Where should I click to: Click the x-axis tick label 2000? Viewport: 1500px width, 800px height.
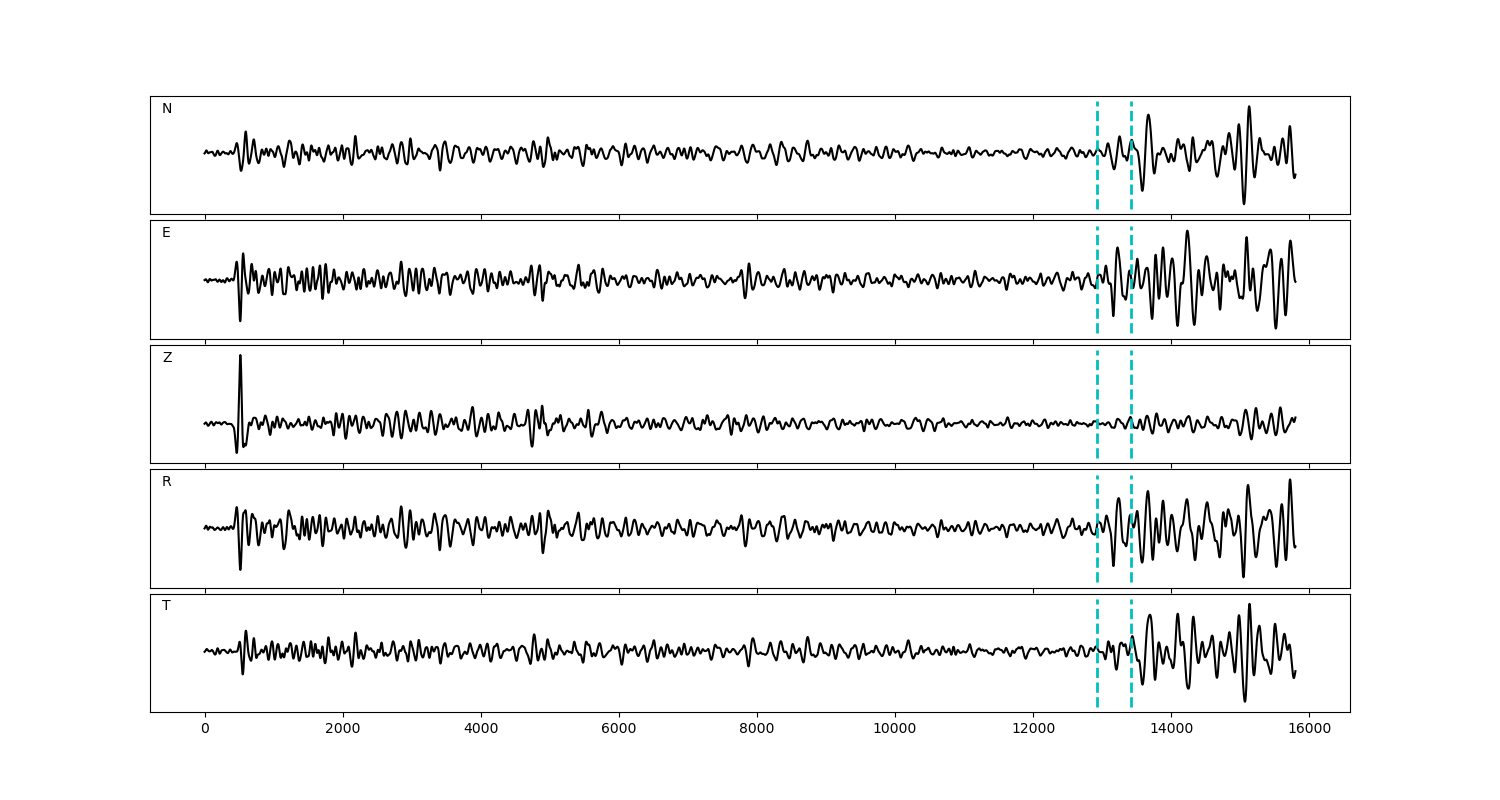tap(343, 729)
